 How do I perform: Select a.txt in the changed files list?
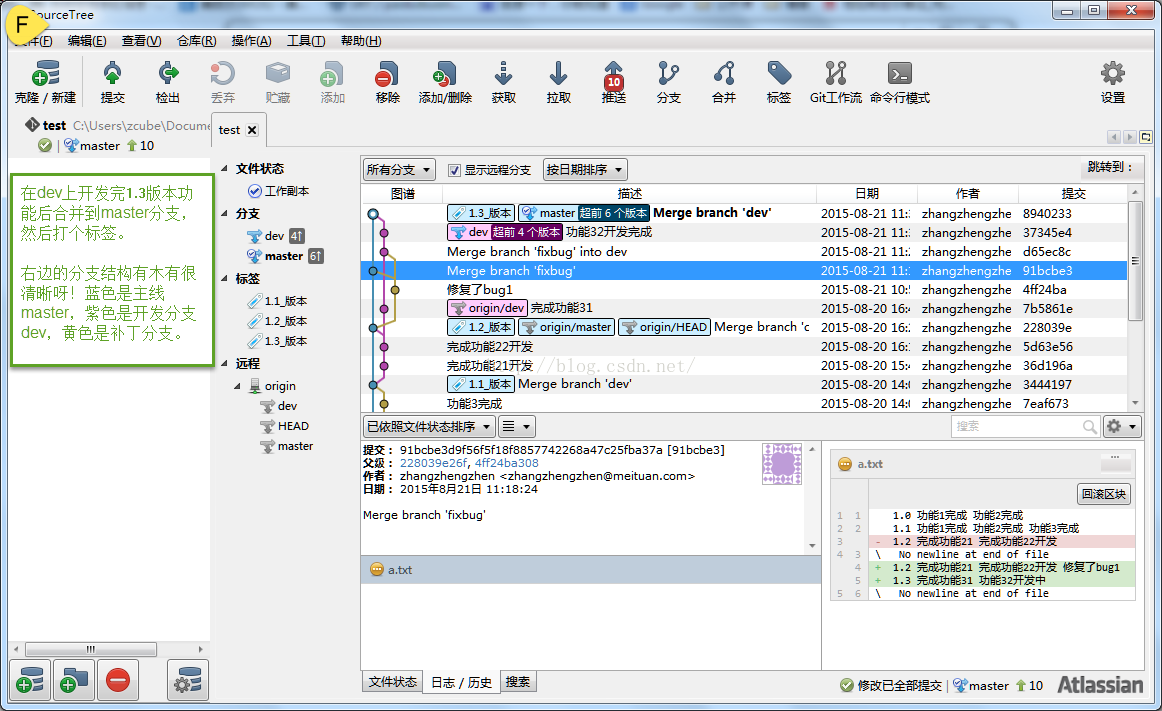tap(590, 569)
